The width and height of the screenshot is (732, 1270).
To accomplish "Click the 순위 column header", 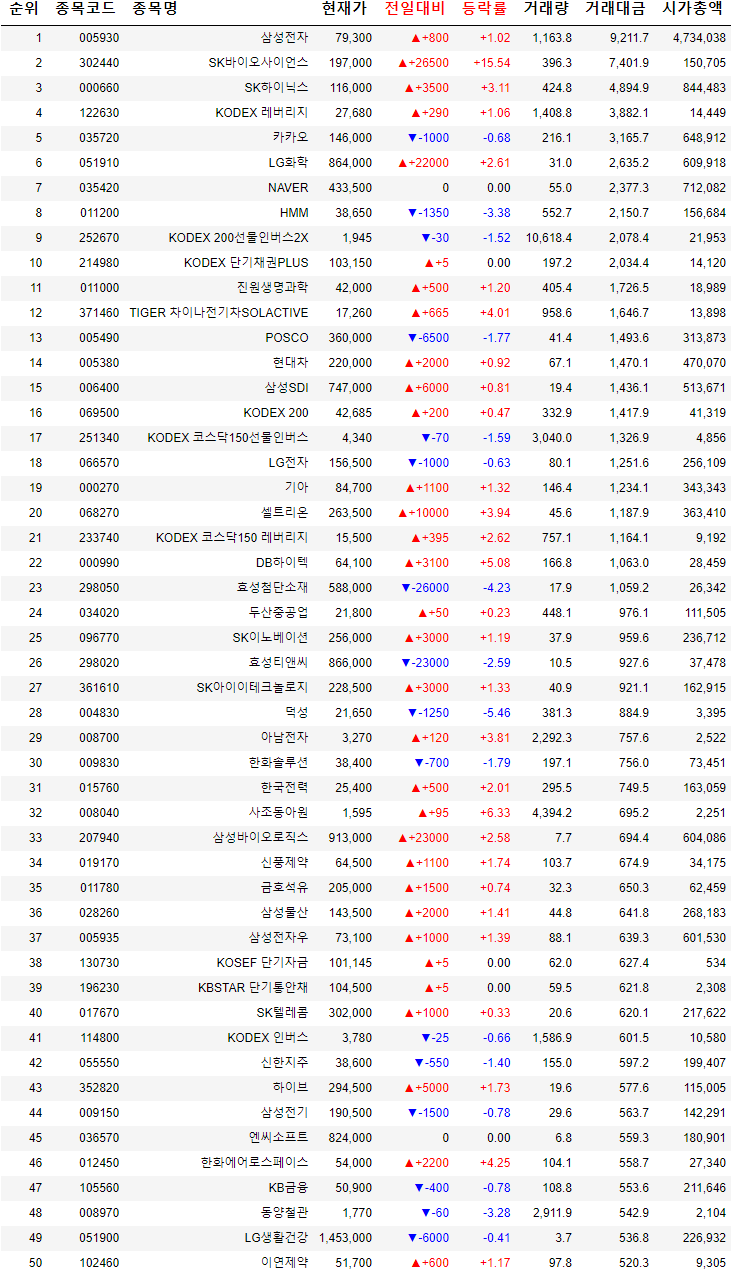I will click(x=24, y=11).
